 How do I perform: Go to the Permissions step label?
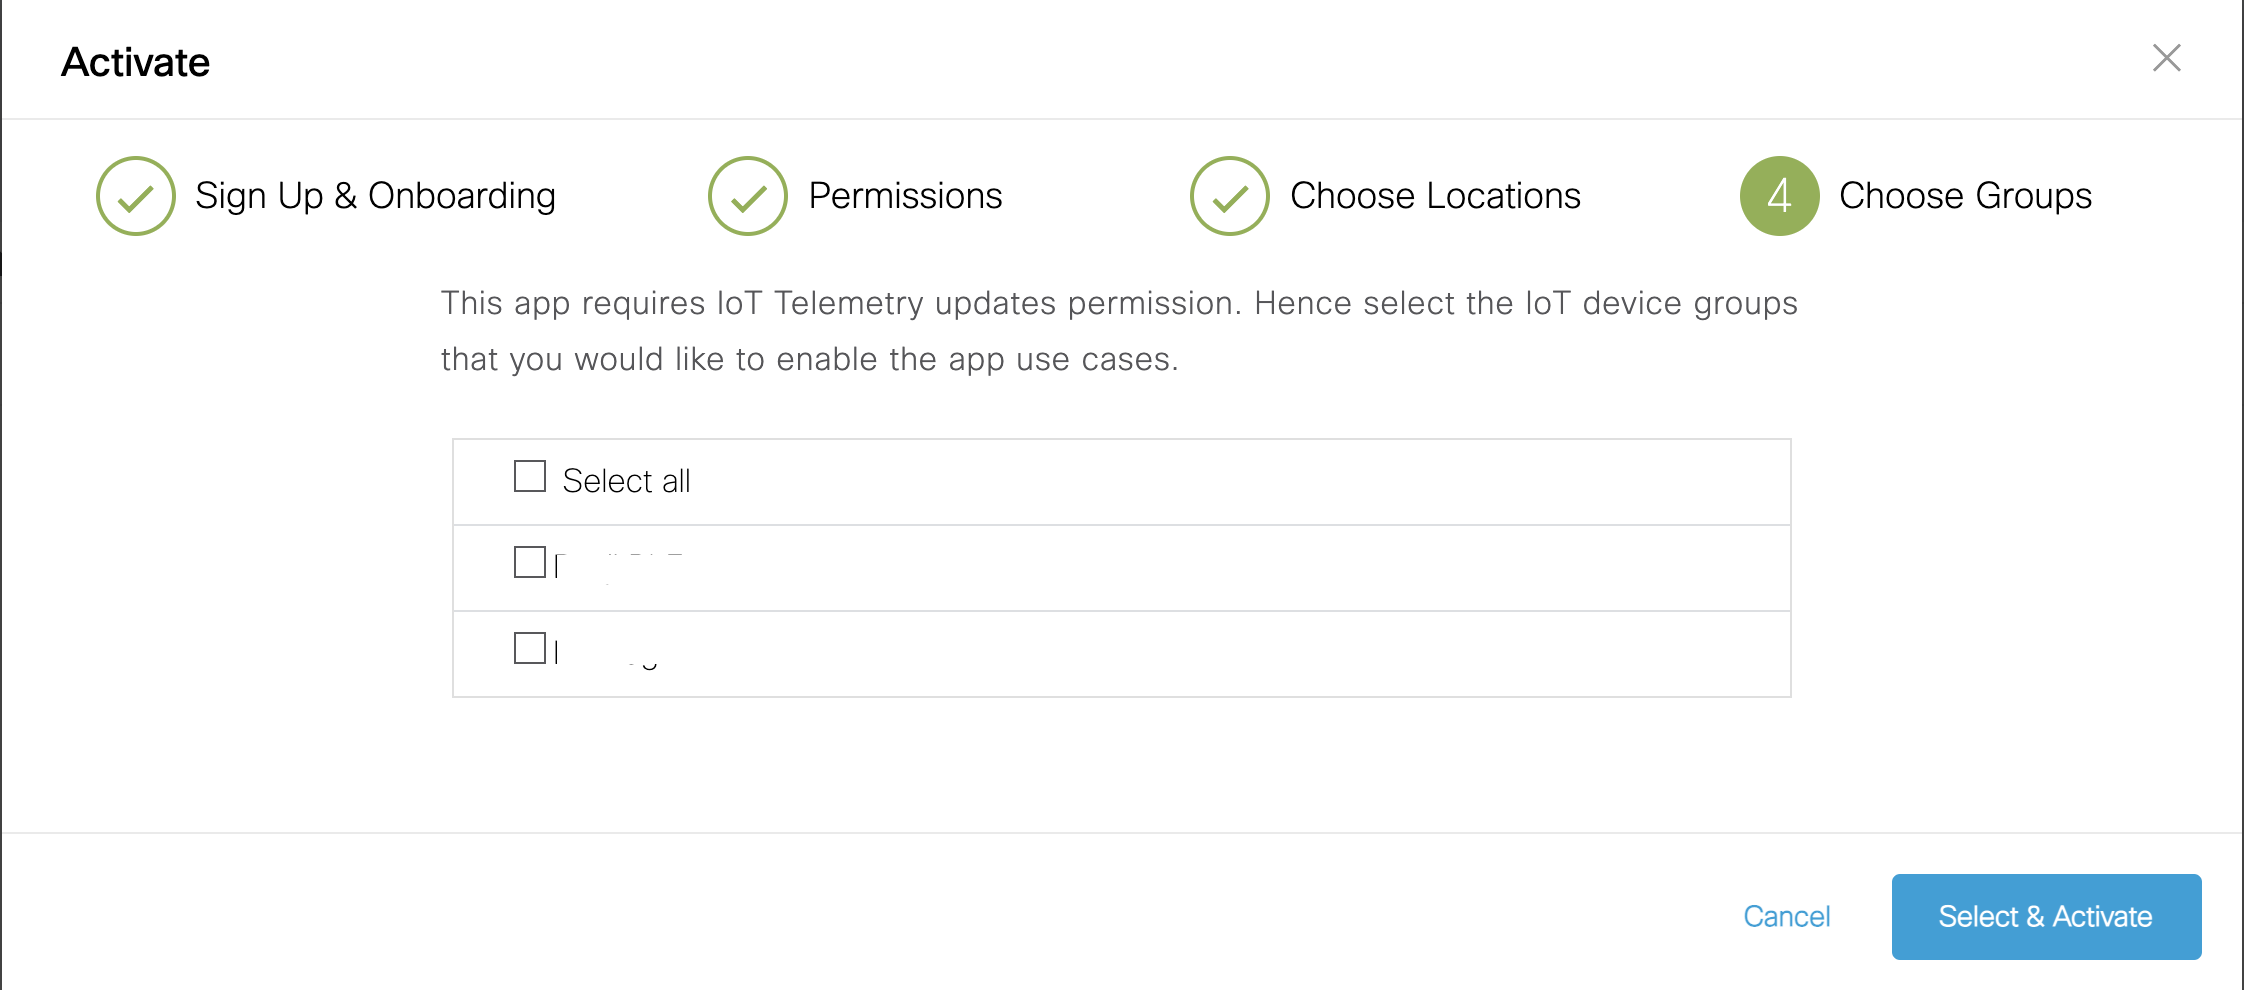[905, 196]
